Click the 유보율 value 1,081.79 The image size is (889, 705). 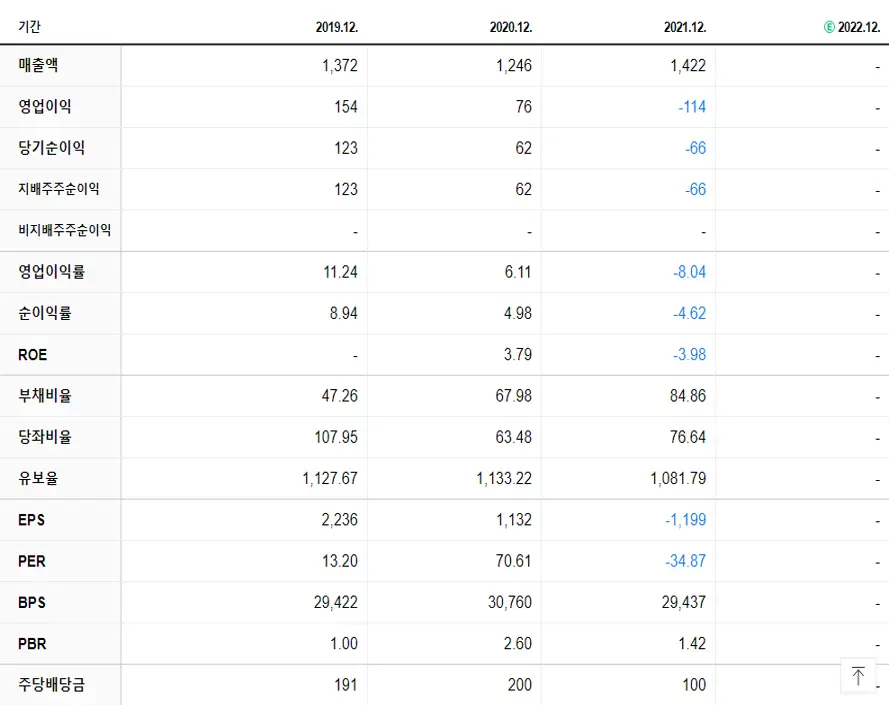(x=678, y=479)
